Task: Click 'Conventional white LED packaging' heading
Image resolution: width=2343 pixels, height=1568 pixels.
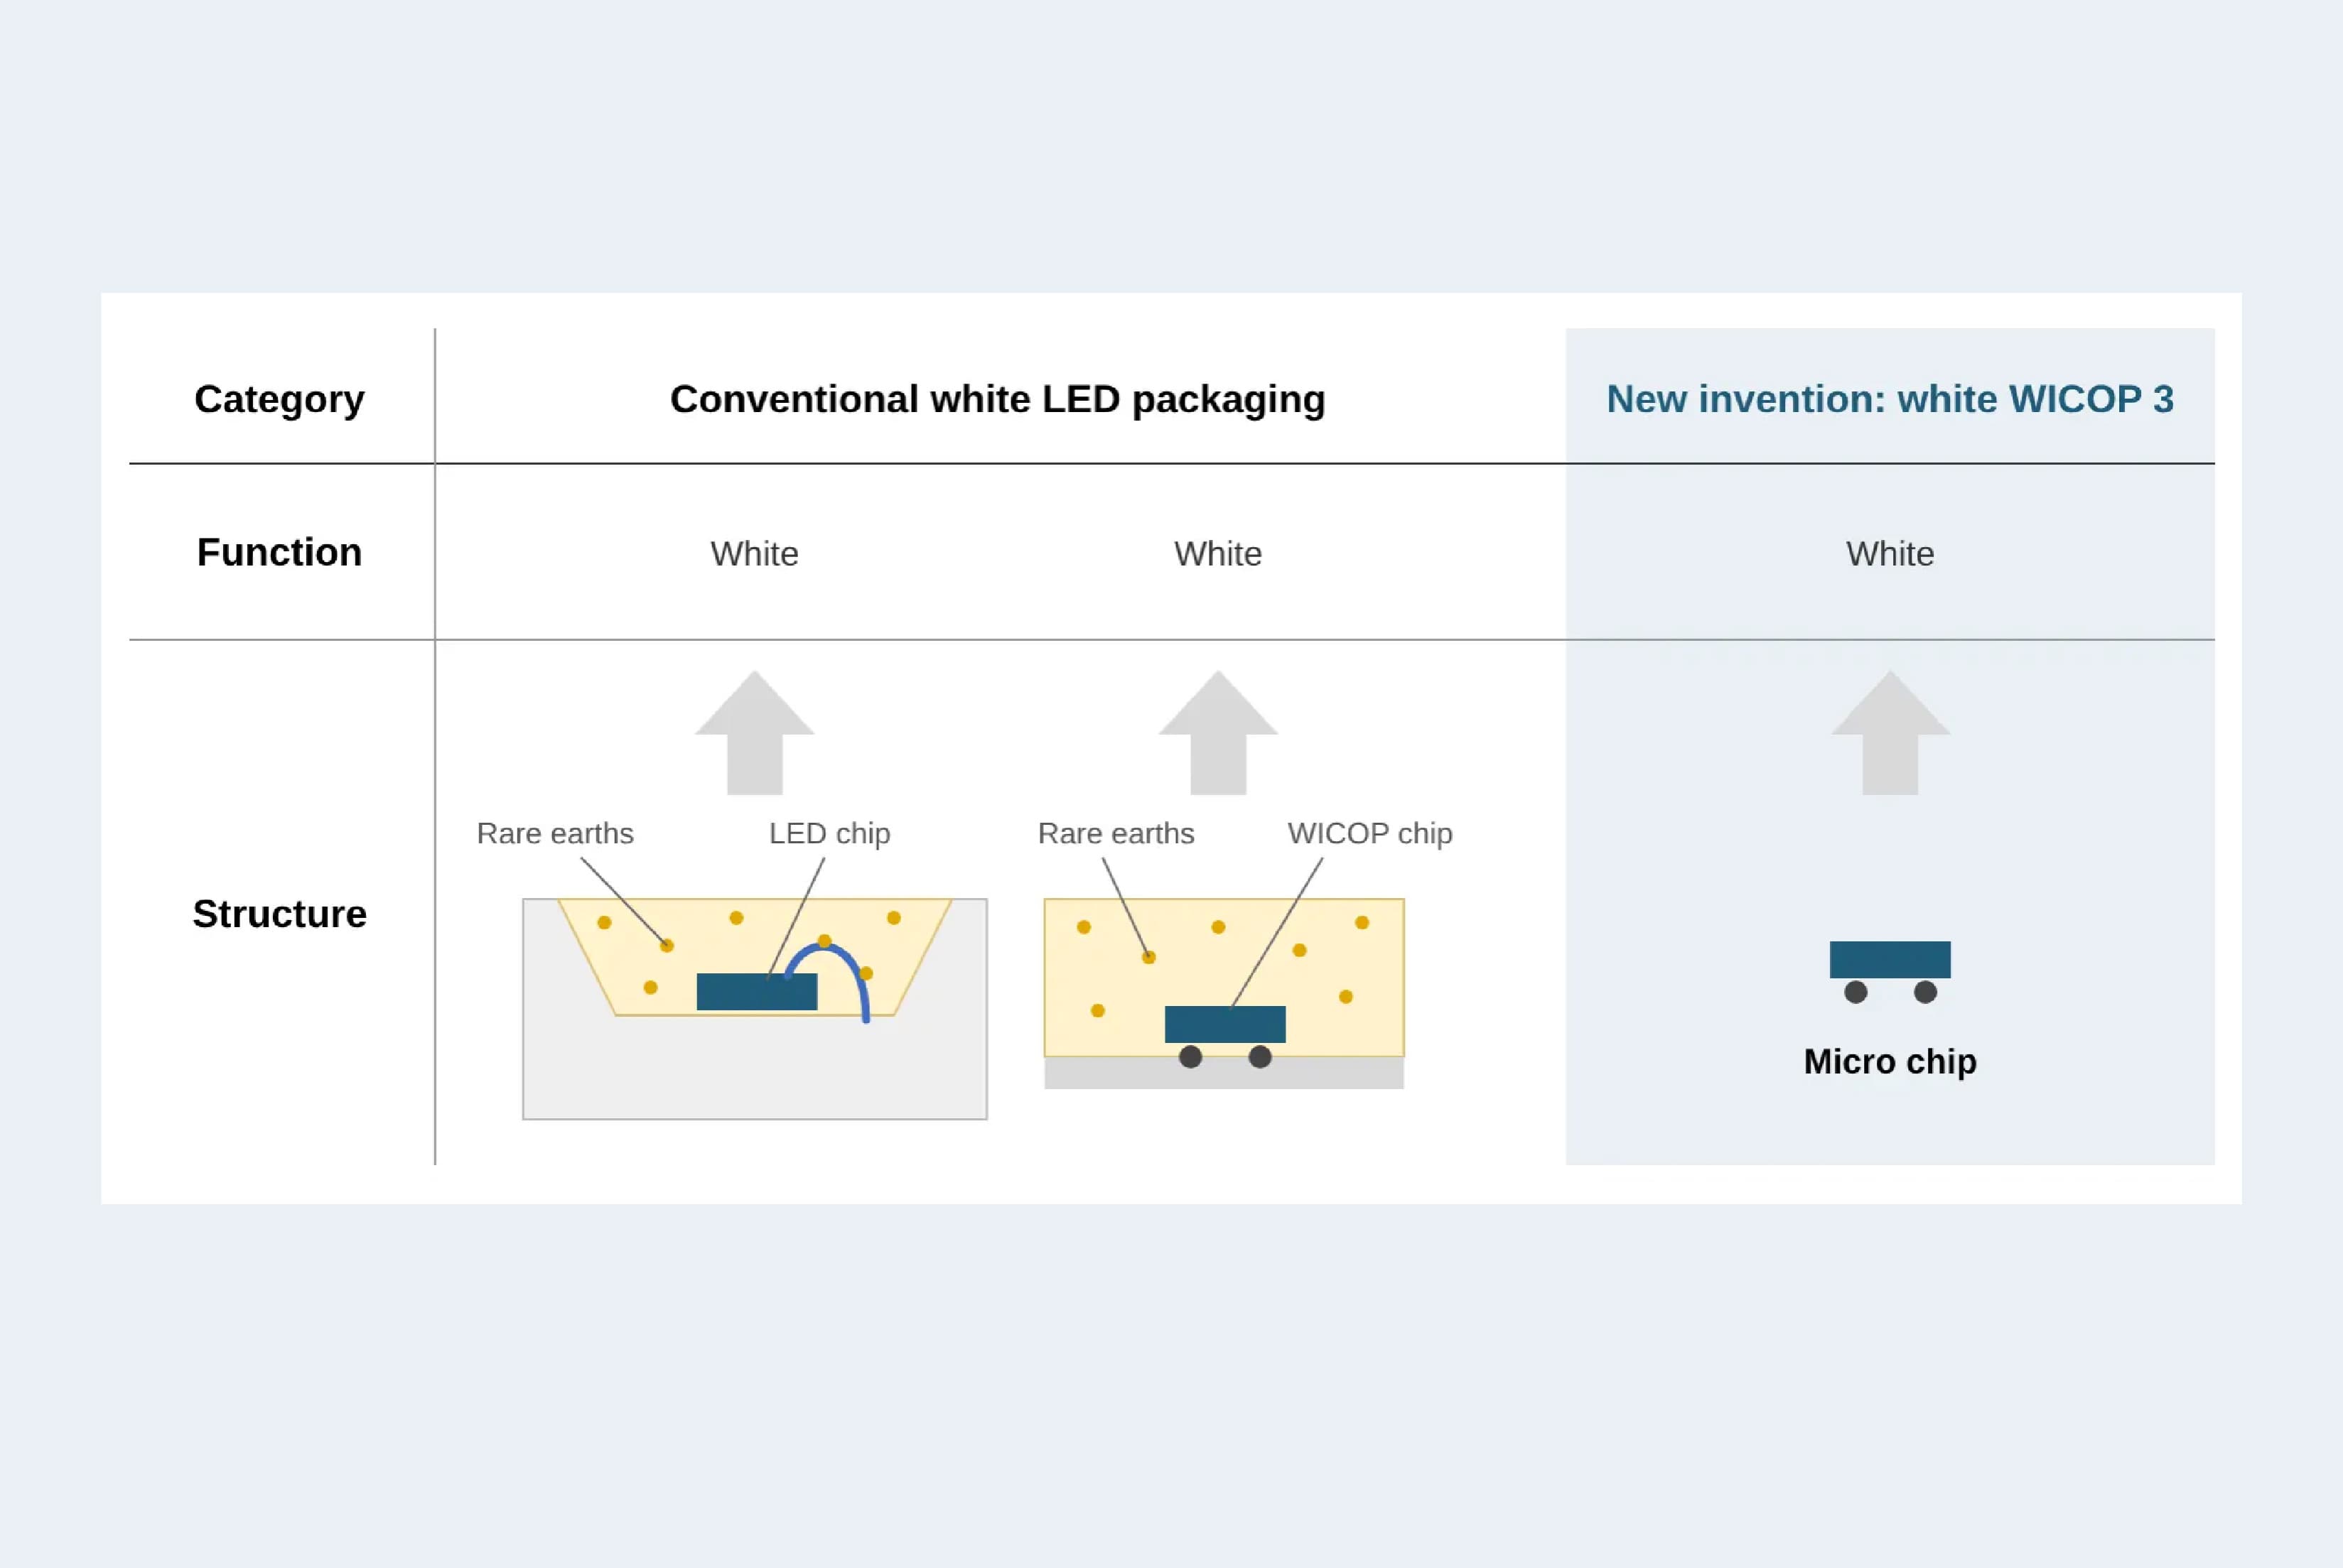Action: [998, 399]
